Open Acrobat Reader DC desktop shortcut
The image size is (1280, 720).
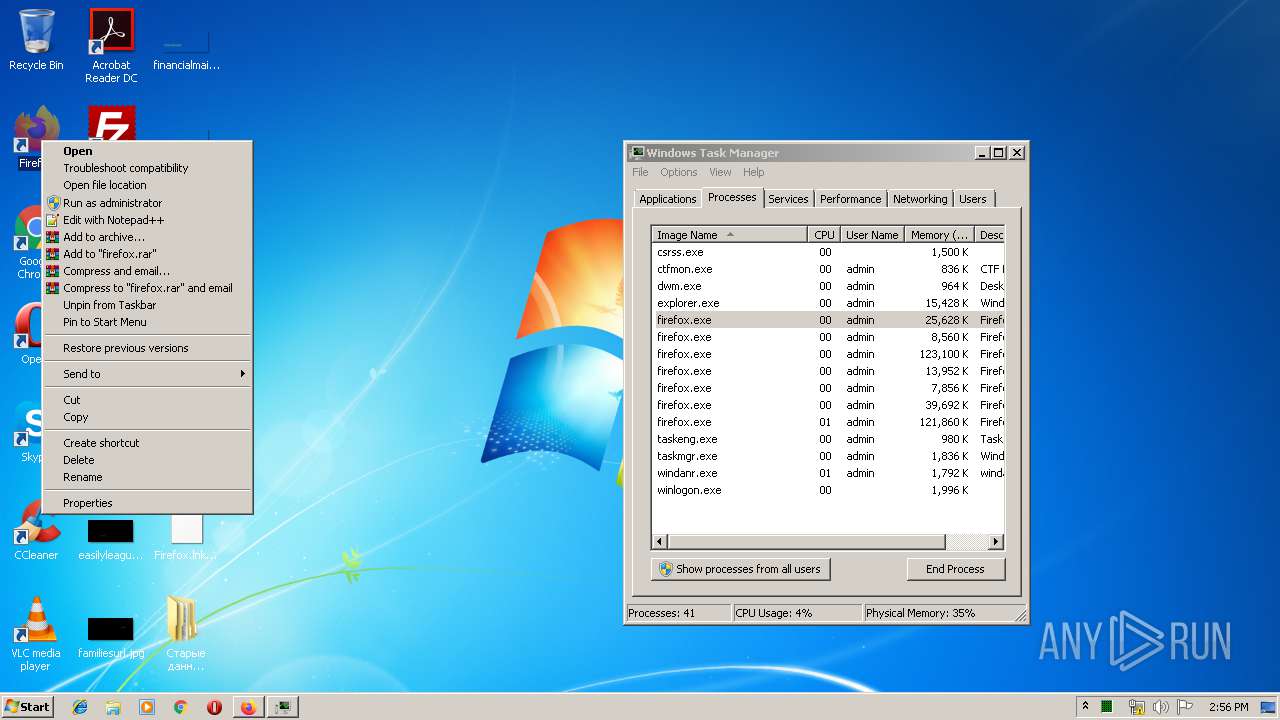click(111, 45)
